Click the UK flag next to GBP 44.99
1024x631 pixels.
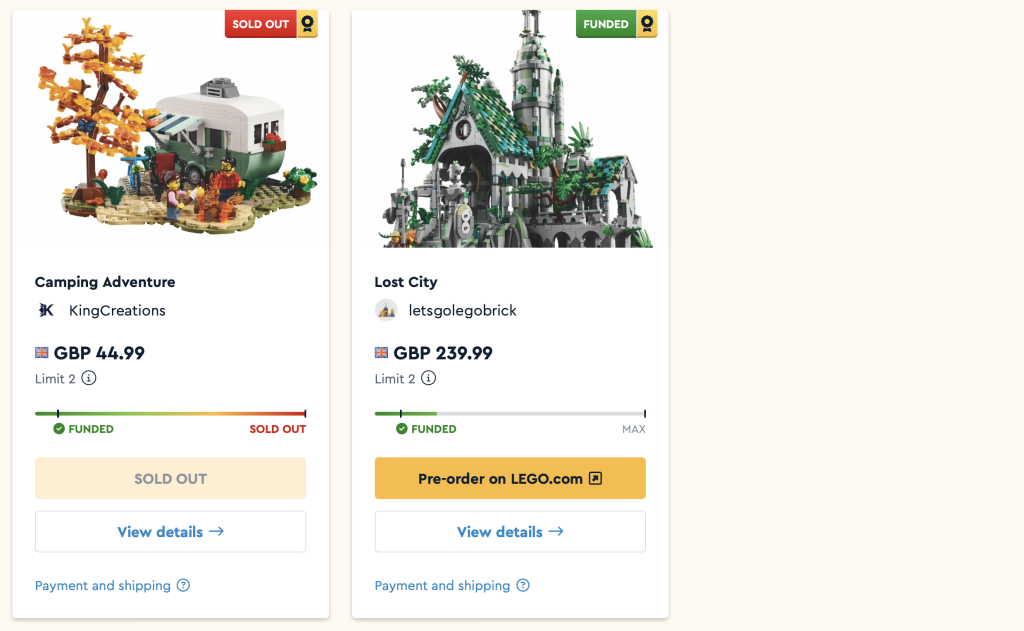(42, 353)
